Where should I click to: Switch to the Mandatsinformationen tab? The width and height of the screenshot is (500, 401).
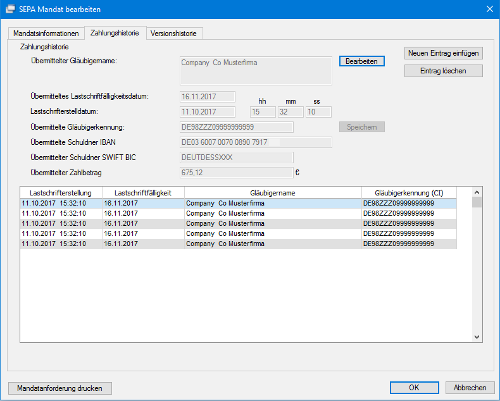[x=46, y=33]
